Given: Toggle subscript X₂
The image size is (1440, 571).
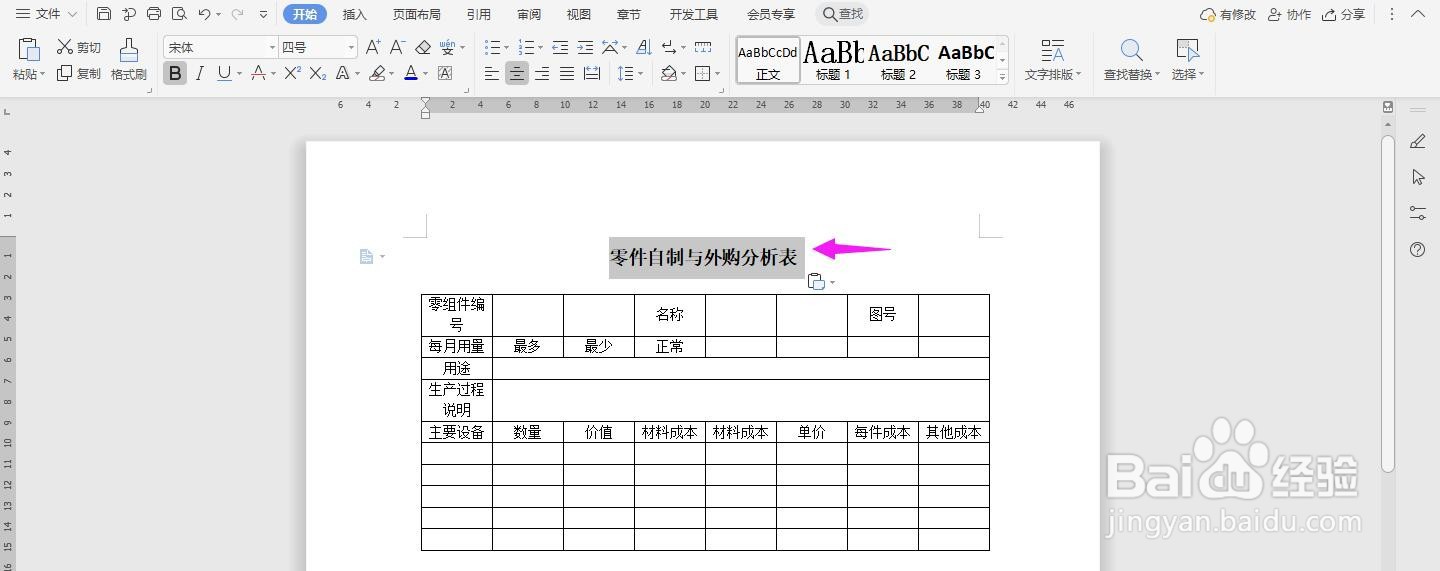Looking at the screenshot, I should [318, 73].
